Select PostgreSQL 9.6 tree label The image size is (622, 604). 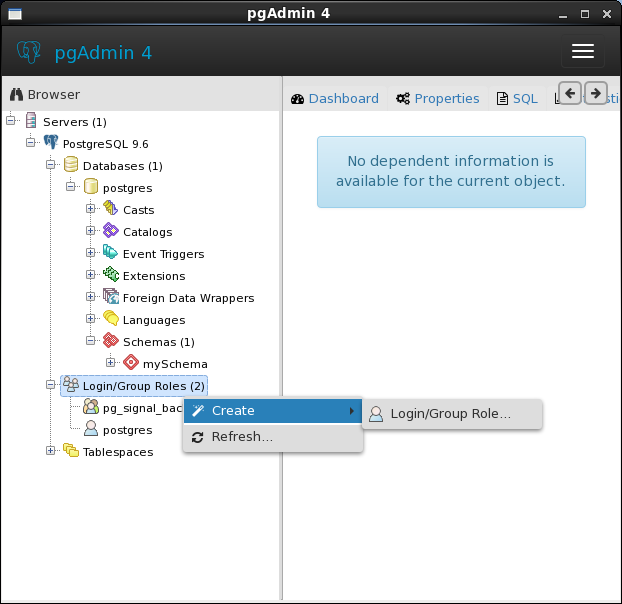coord(106,144)
